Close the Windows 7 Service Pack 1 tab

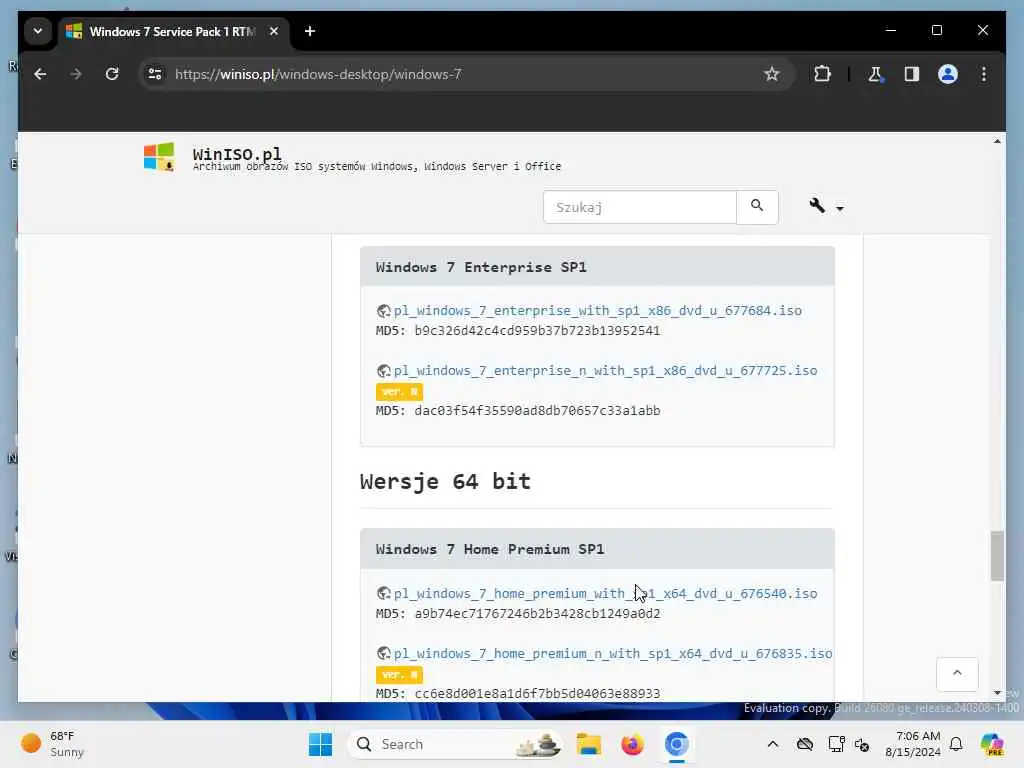coord(274,31)
